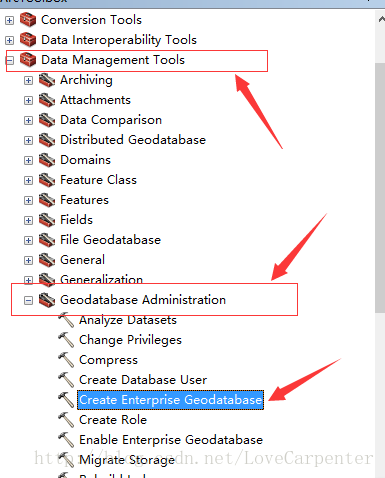The image size is (385, 478).
Task: Select the Data Management Tools label
Action: (113, 60)
